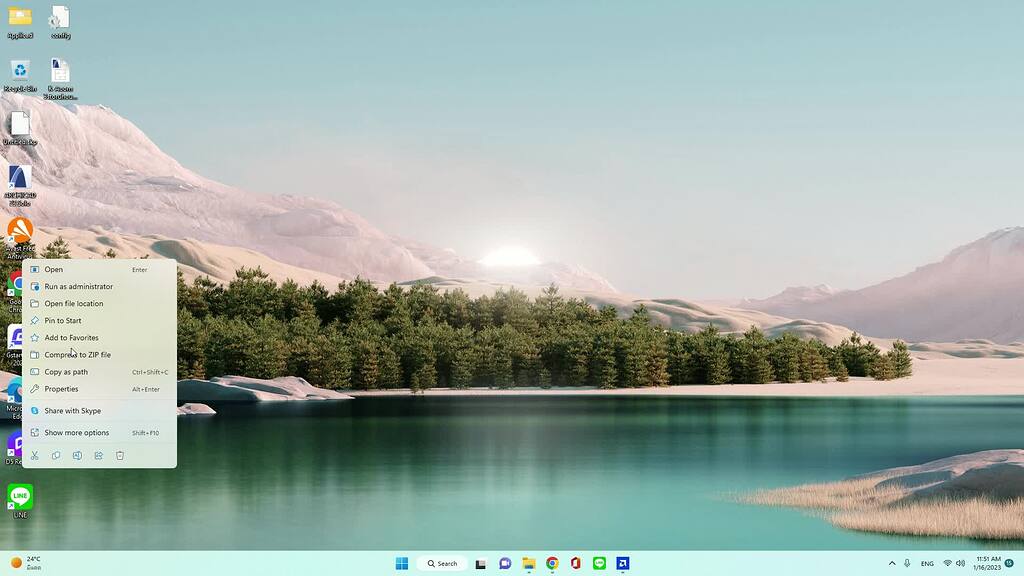
Task: Click the taskbar Search box
Action: point(442,563)
